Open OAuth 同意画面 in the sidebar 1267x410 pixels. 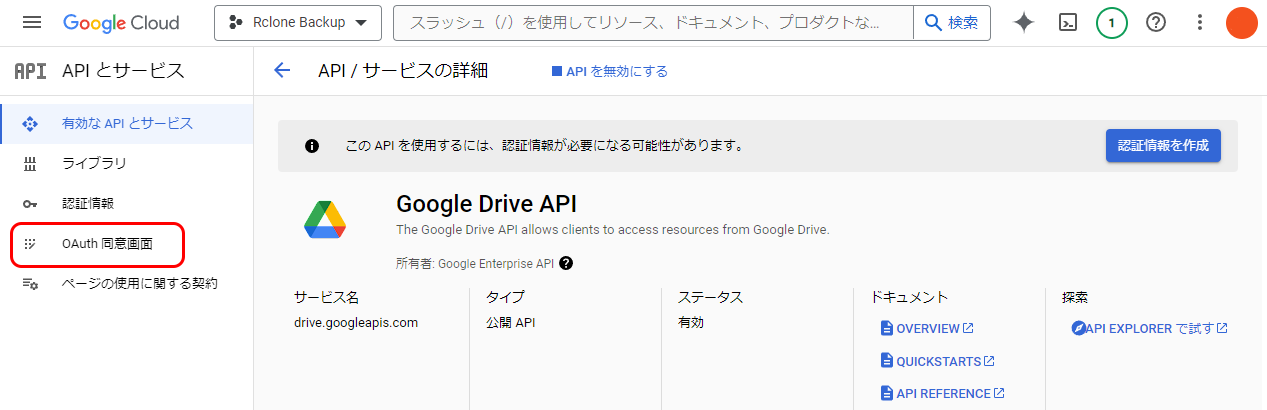pos(127,244)
